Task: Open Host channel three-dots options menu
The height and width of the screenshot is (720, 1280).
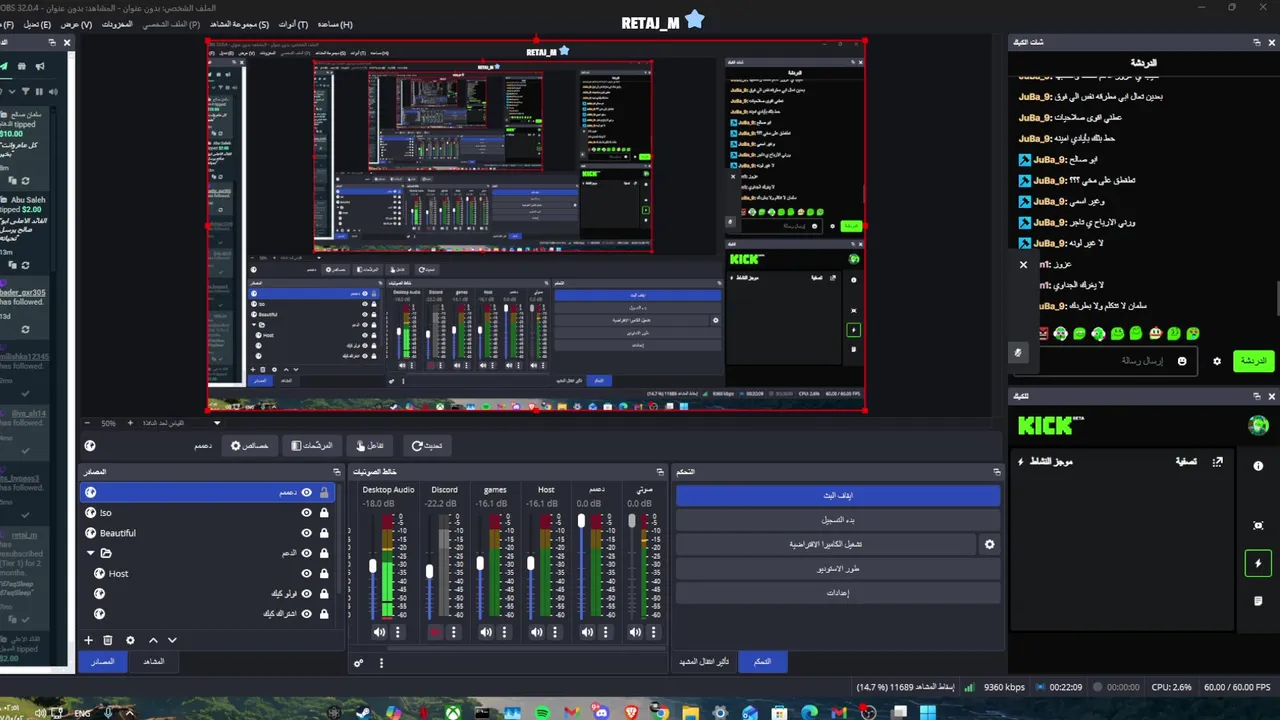Action: (x=555, y=632)
